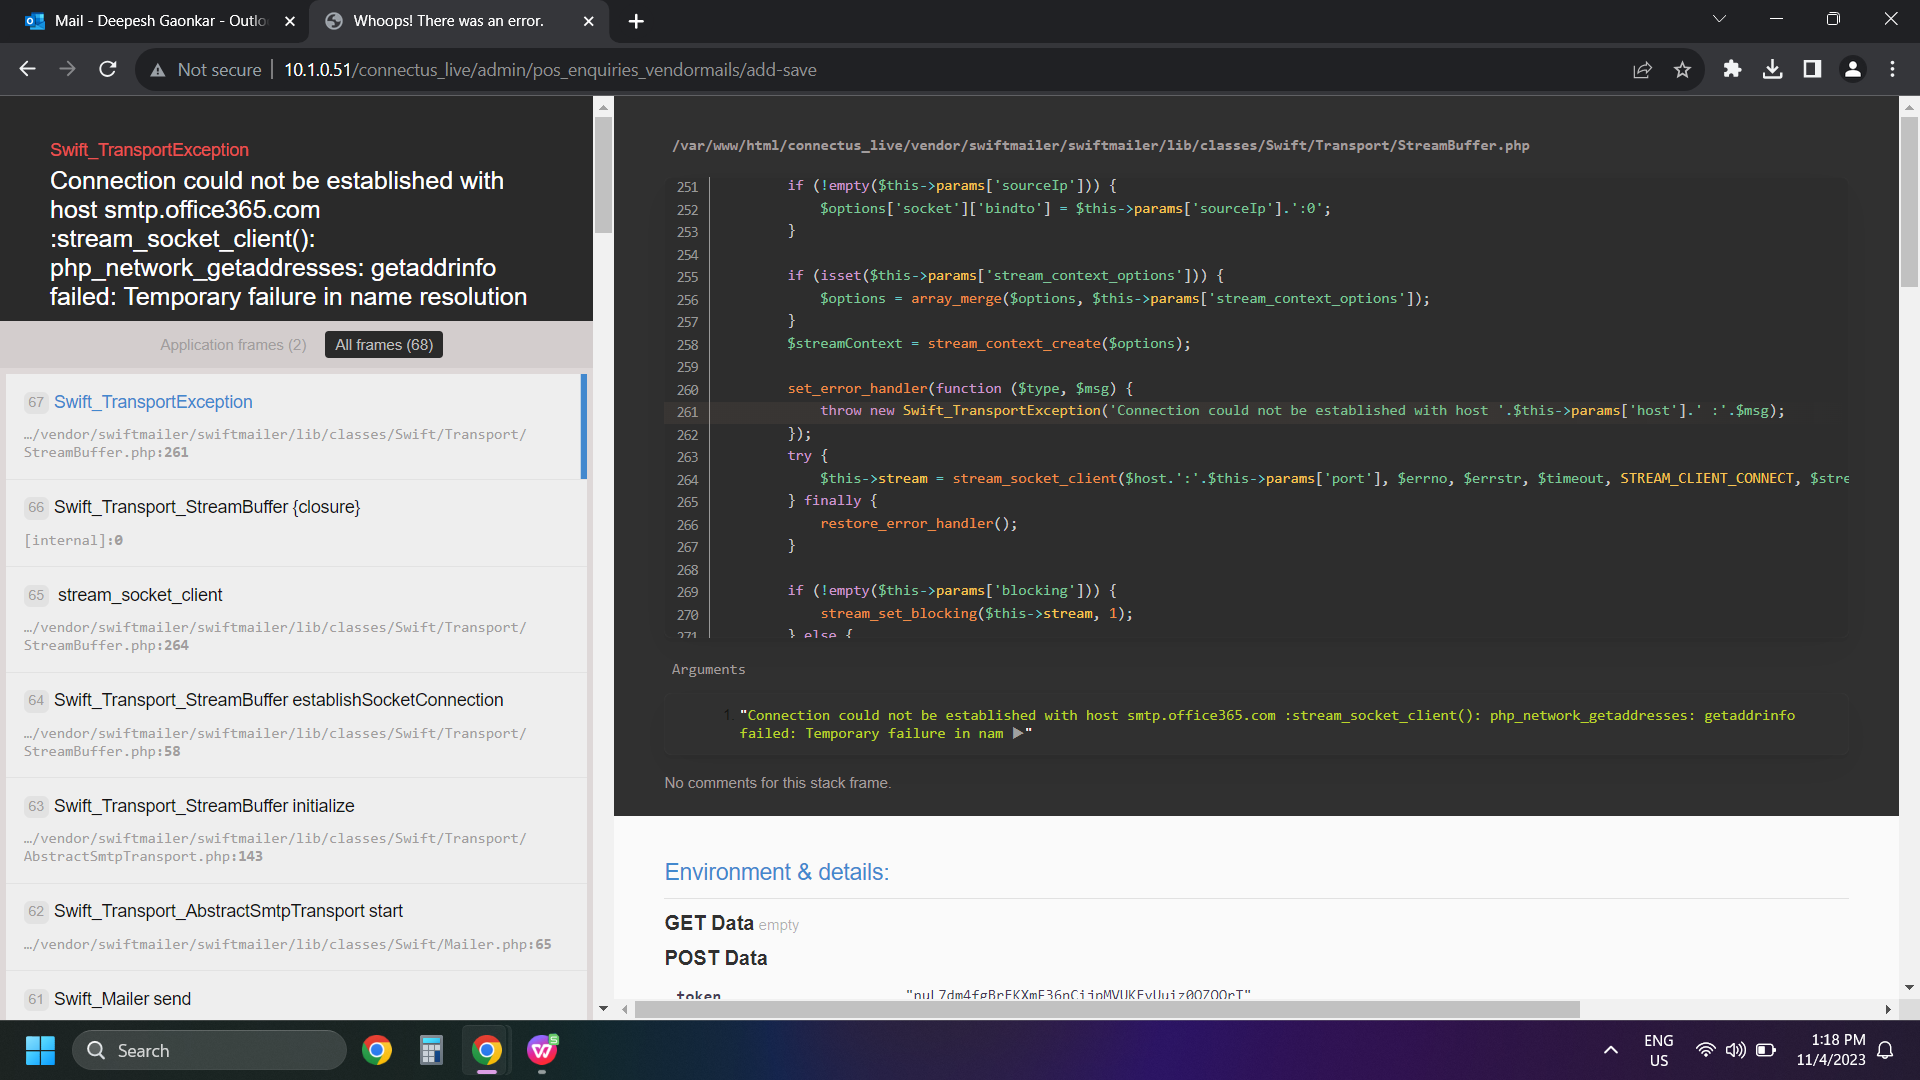Image resolution: width=1920 pixels, height=1080 pixels.
Task: Select frame 64 establishSocketConnection
Action: pyautogui.click(x=296, y=725)
